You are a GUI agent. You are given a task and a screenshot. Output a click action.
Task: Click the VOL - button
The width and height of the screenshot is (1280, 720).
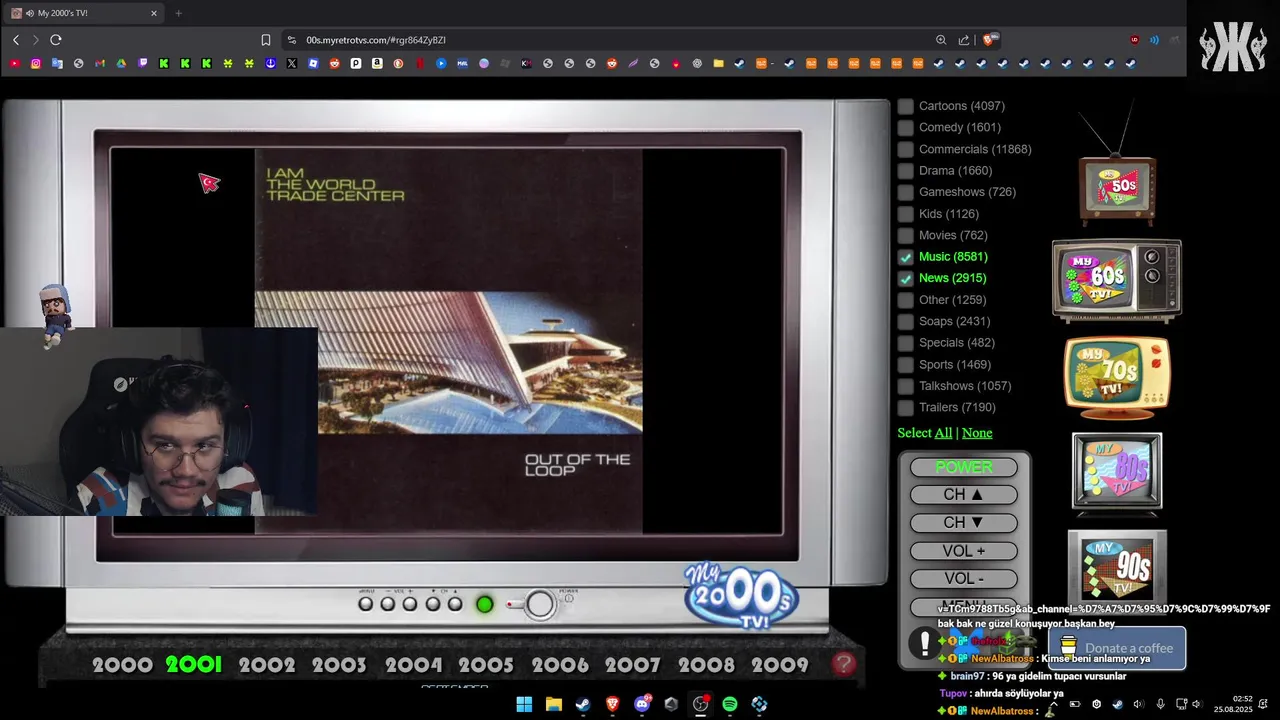[x=964, y=579]
